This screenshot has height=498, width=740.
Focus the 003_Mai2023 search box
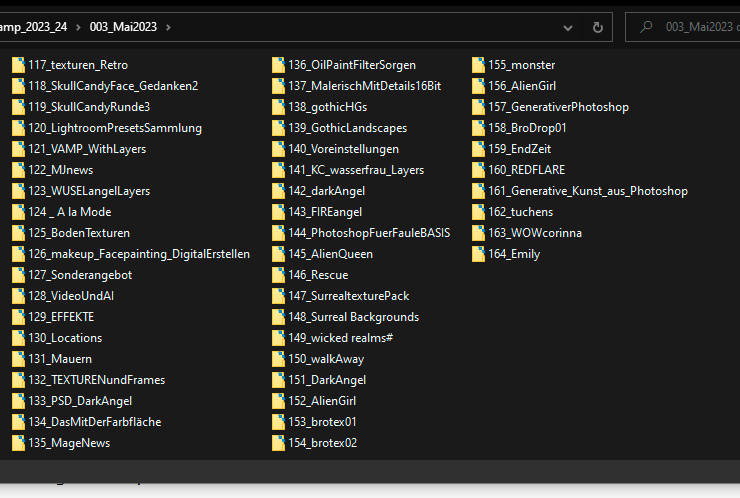coord(700,27)
